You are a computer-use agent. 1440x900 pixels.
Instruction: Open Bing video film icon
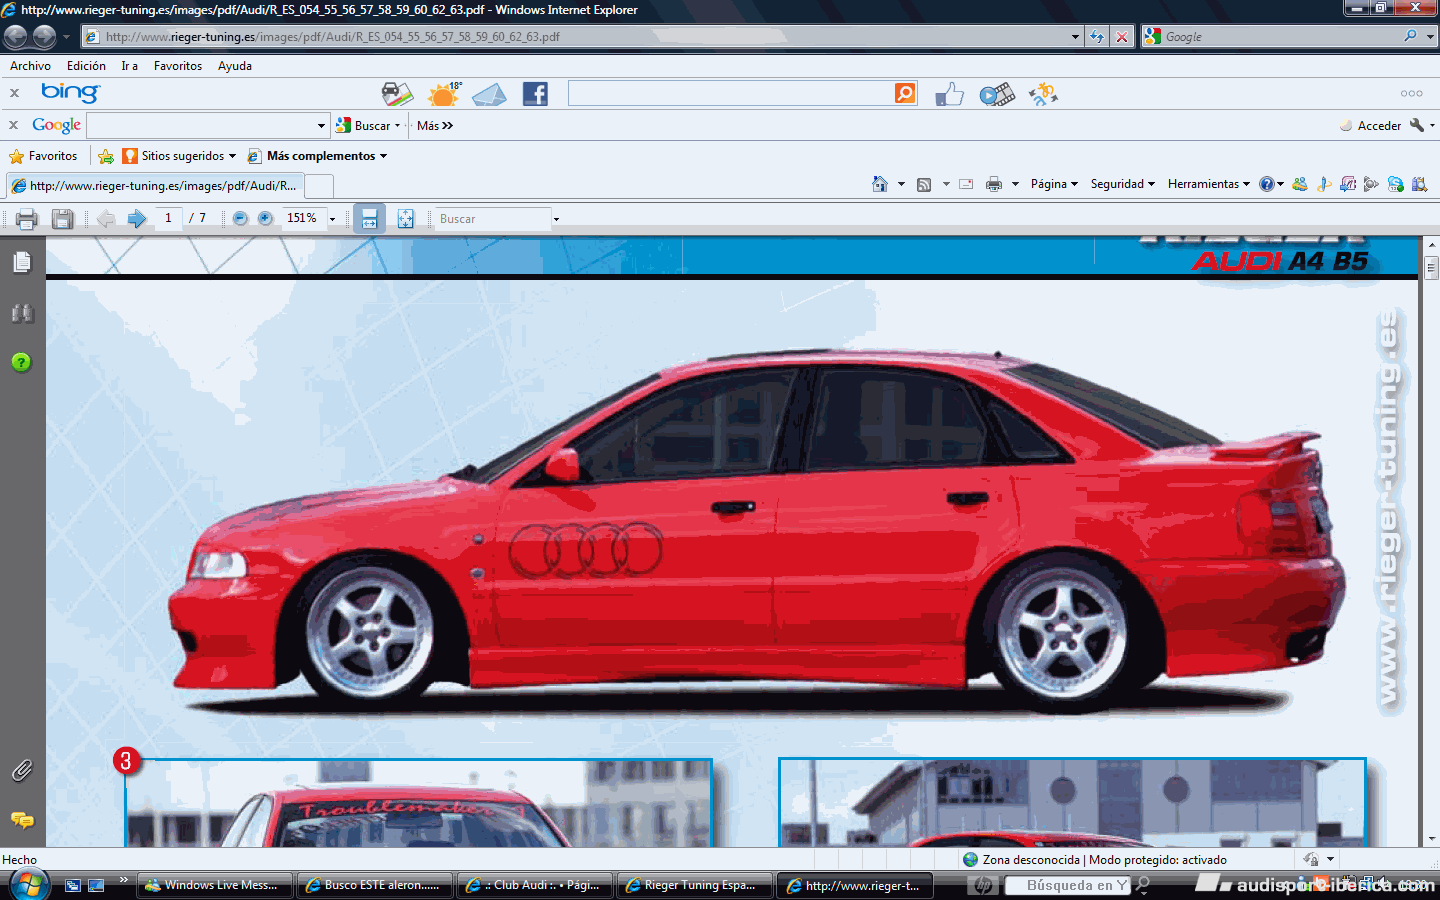(x=996, y=95)
